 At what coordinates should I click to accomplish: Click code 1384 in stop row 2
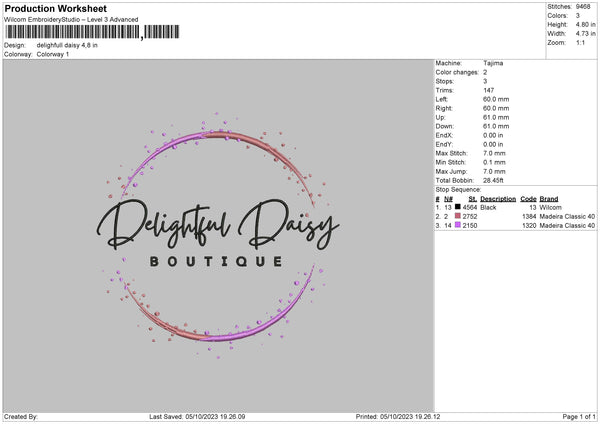529,217
